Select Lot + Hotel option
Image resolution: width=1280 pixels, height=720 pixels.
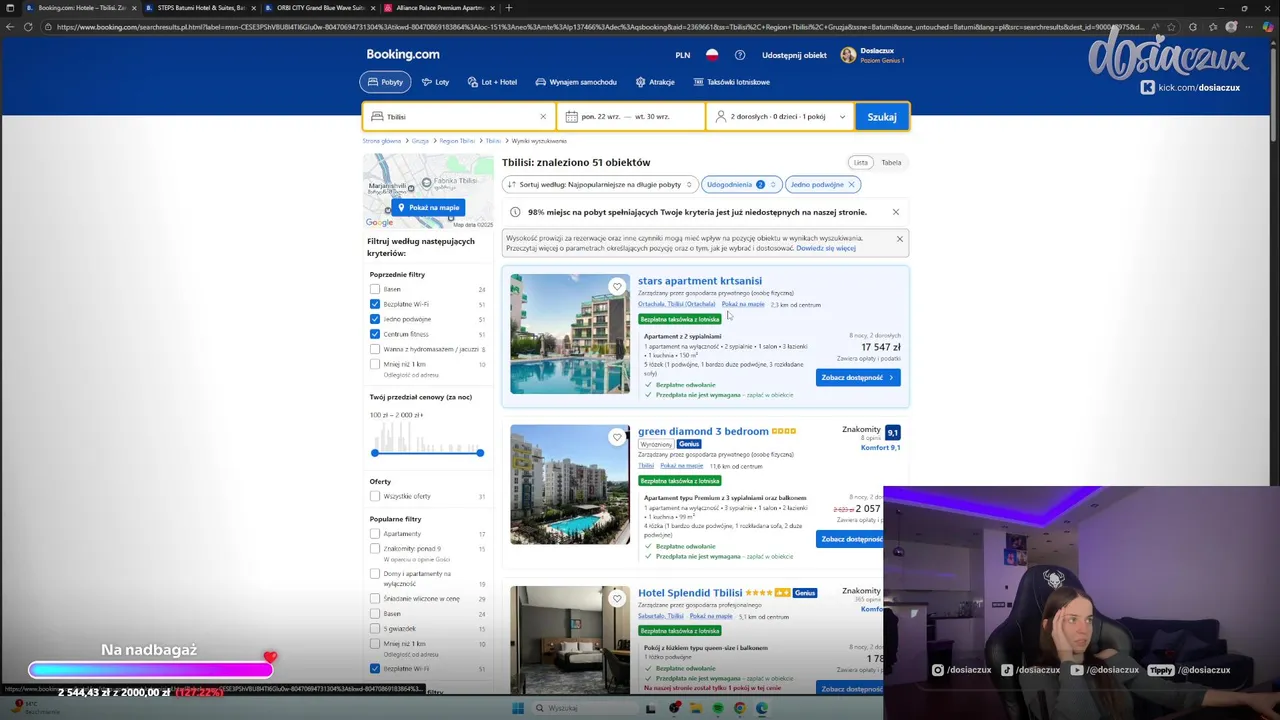(491, 82)
